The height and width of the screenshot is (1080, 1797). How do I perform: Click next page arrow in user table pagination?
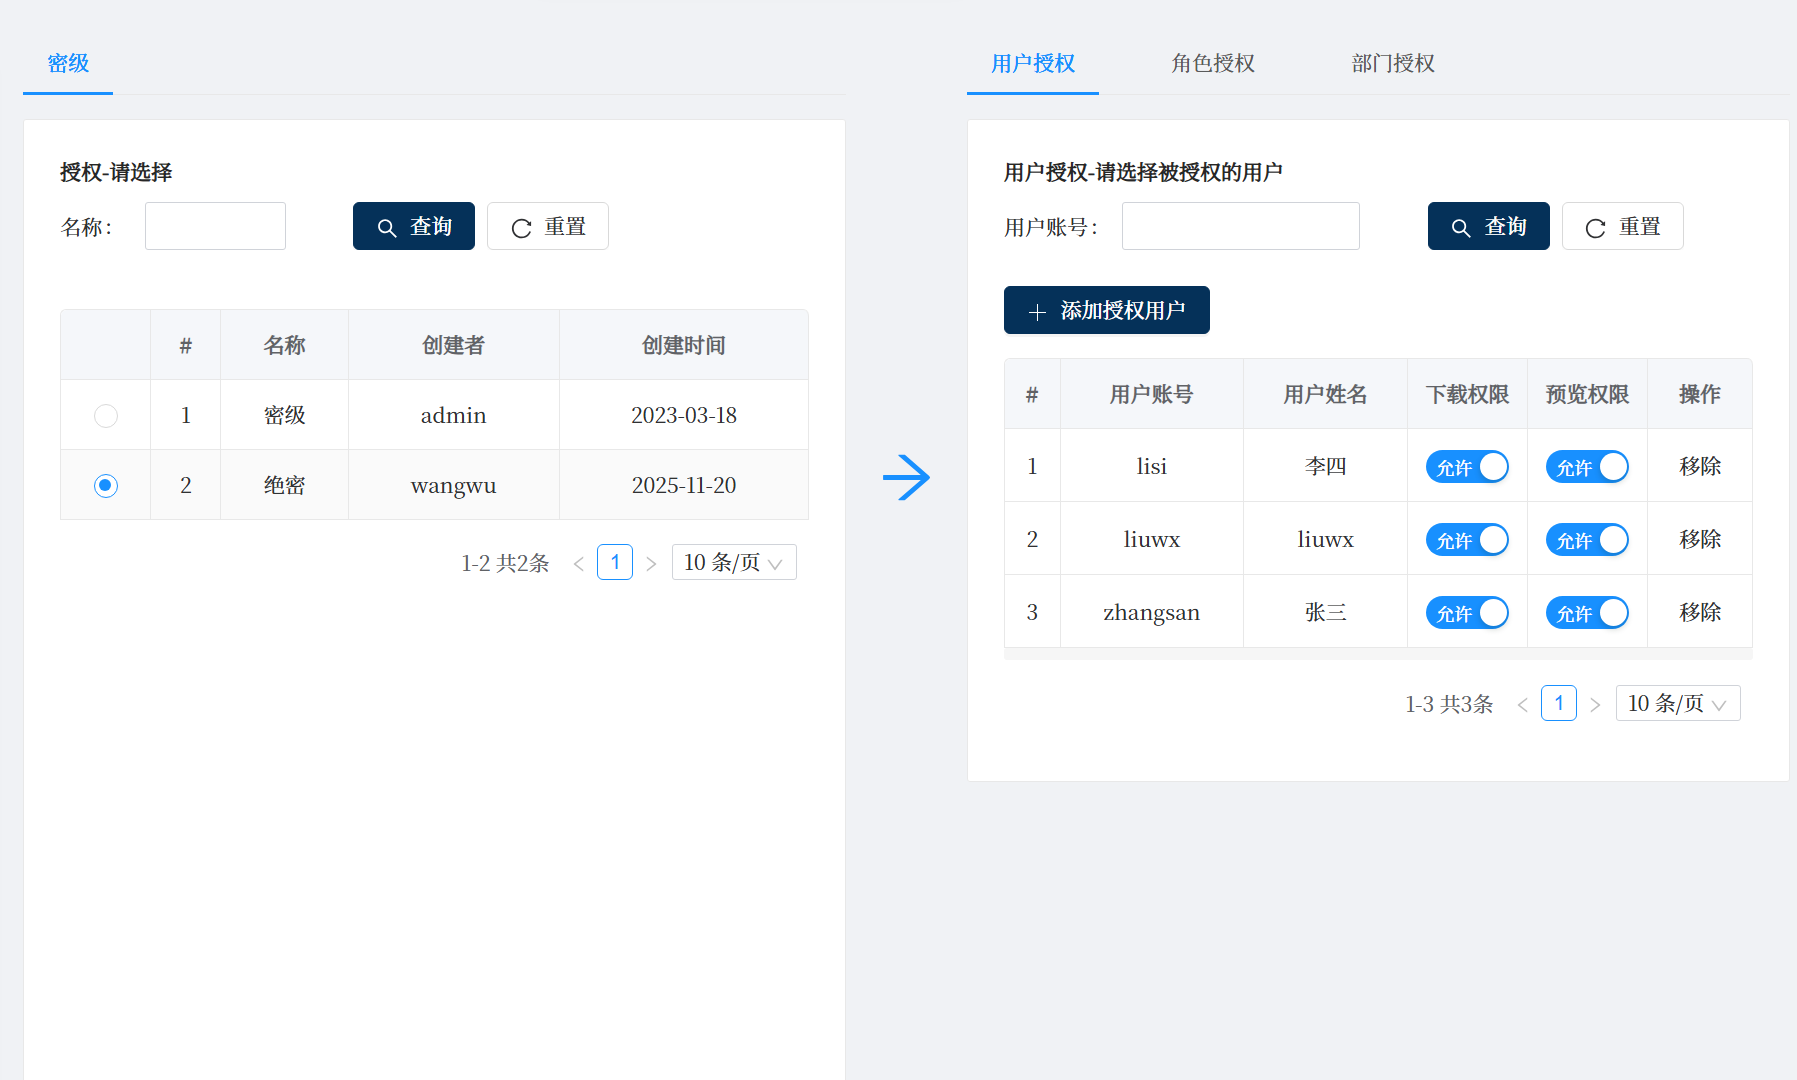click(1595, 704)
